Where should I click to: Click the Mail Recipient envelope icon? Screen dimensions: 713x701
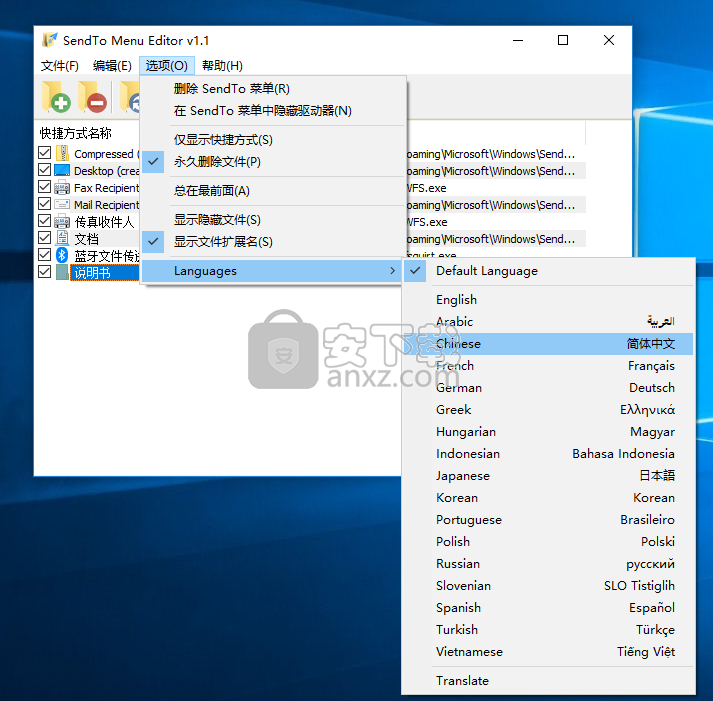[x=62, y=204]
